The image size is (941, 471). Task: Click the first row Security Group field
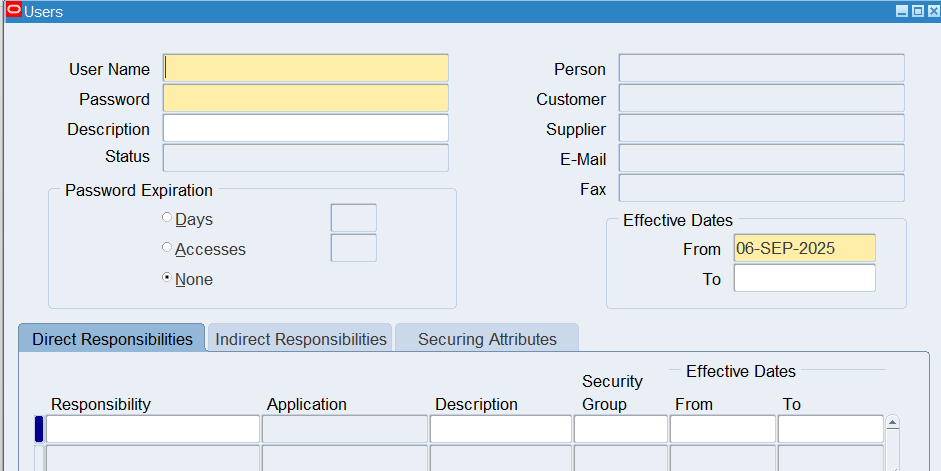pyautogui.click(x=620, y=429)
